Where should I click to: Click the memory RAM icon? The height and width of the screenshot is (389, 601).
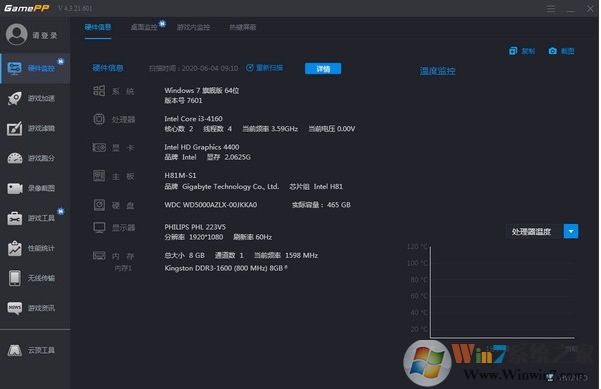[99, 256]
